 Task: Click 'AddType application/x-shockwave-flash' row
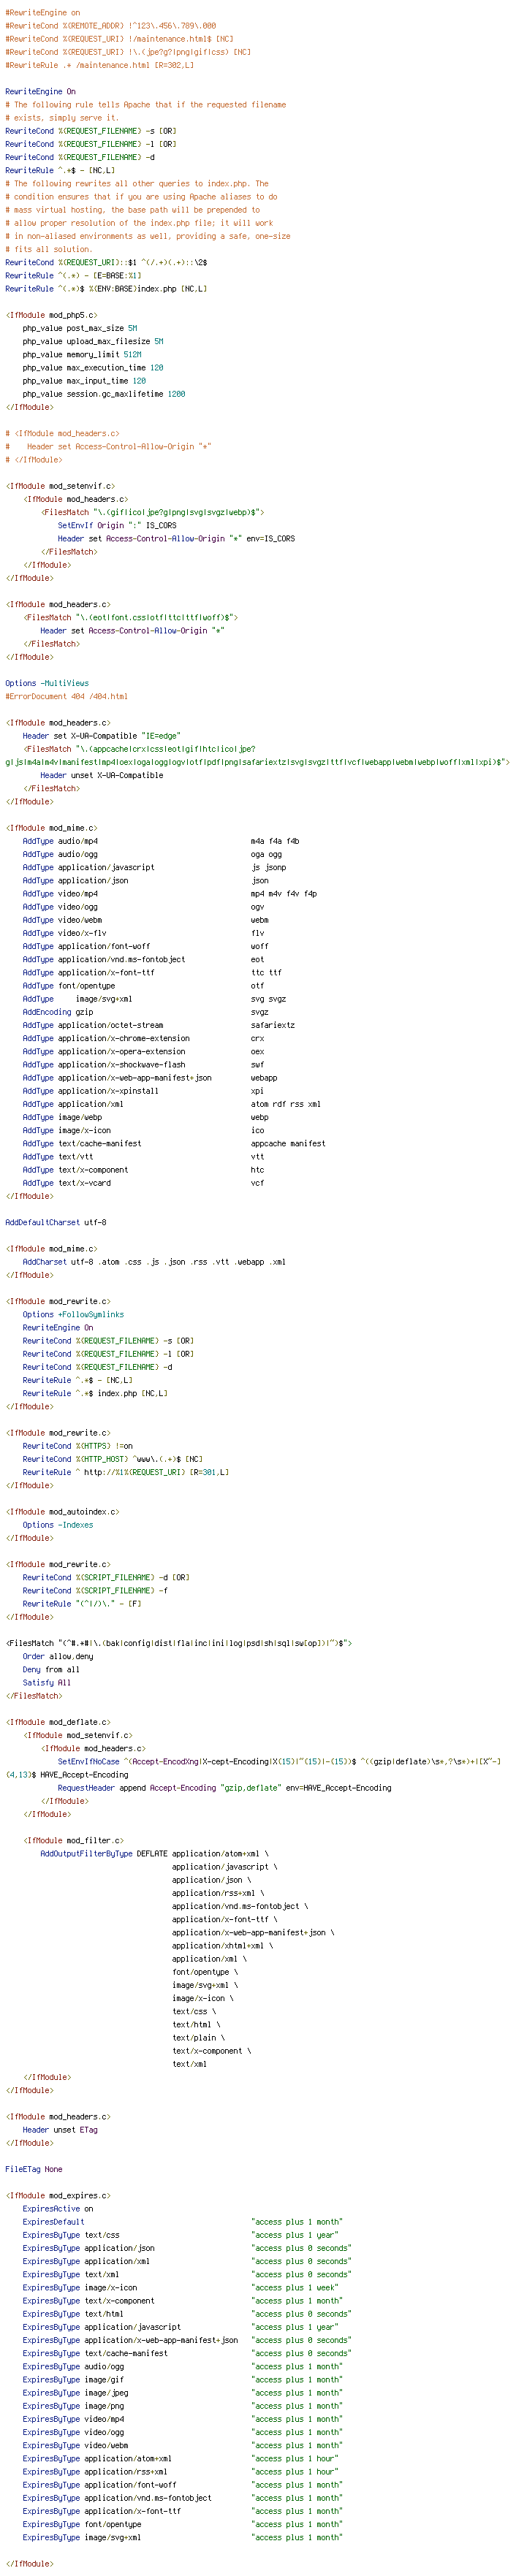[143, 1064]
